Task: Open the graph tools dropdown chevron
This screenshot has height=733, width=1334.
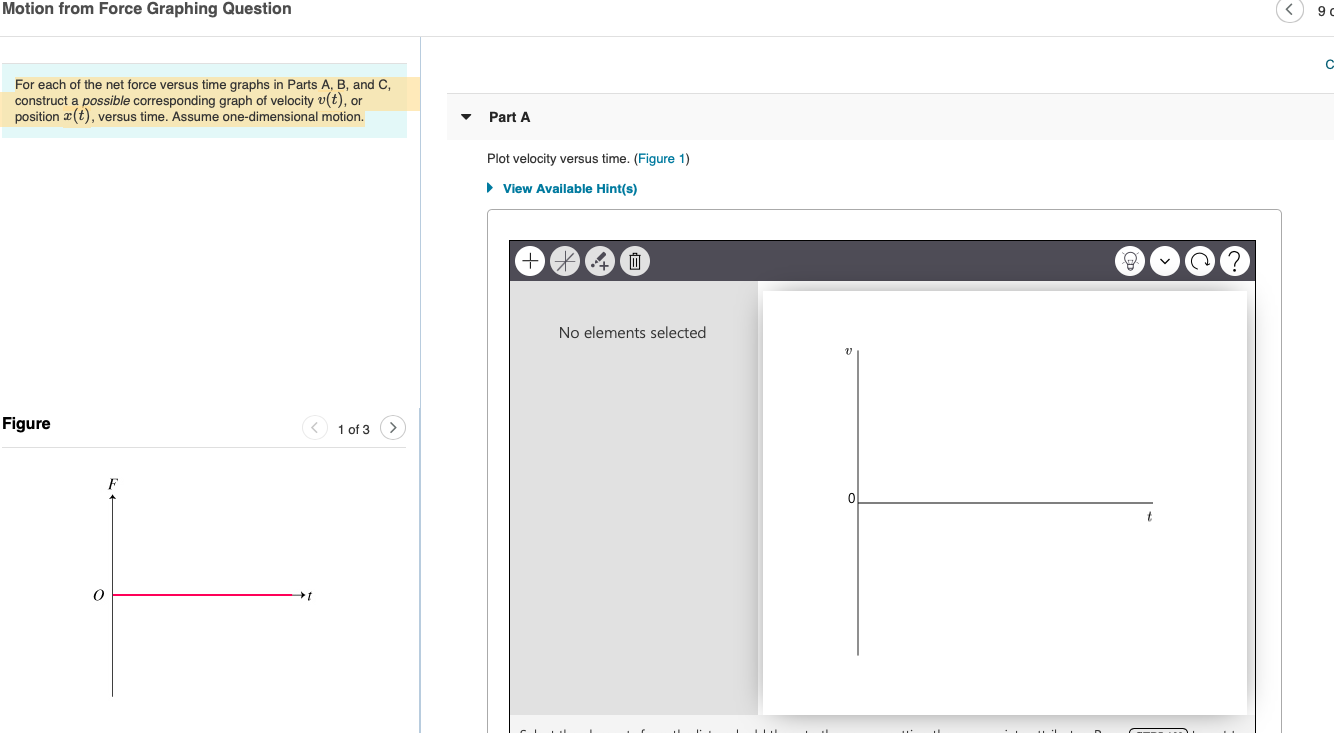Action: 1164,260
